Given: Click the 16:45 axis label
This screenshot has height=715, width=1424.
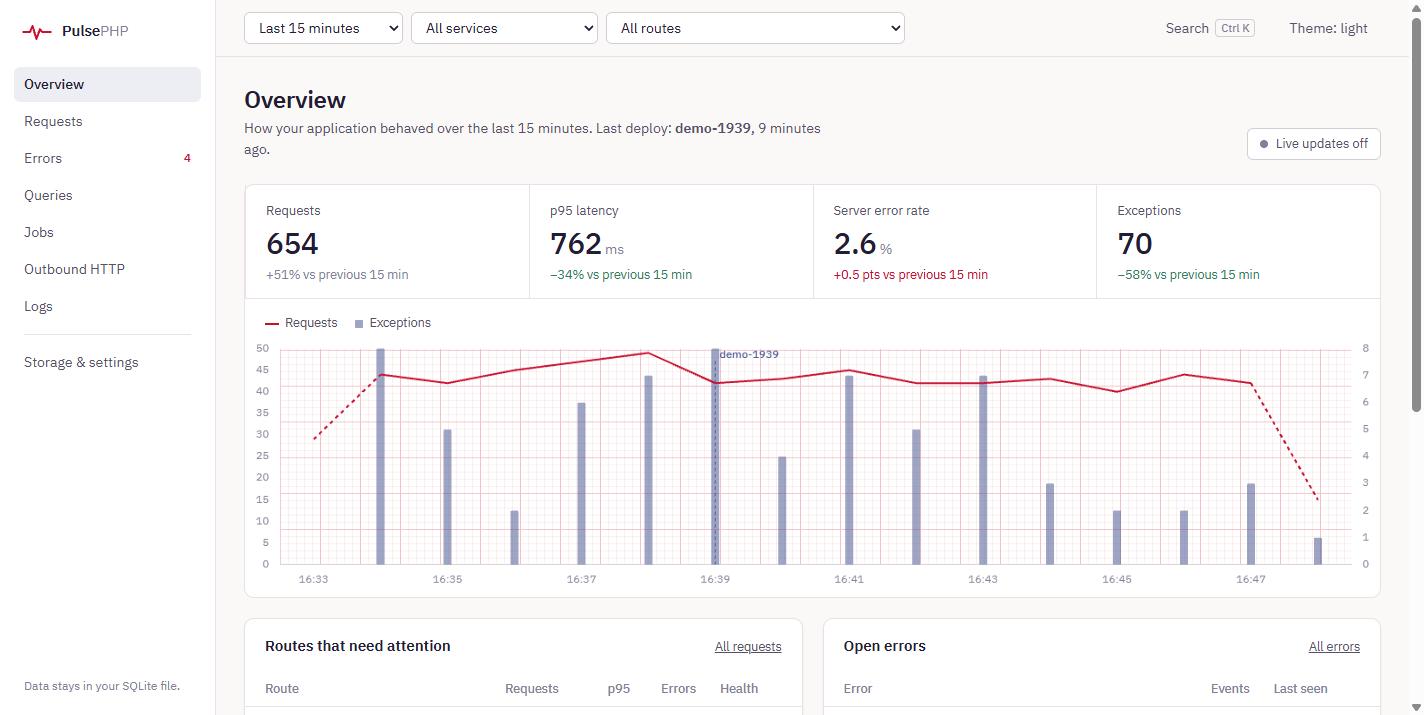Looking at the screenshot, I should point(1117,579).
